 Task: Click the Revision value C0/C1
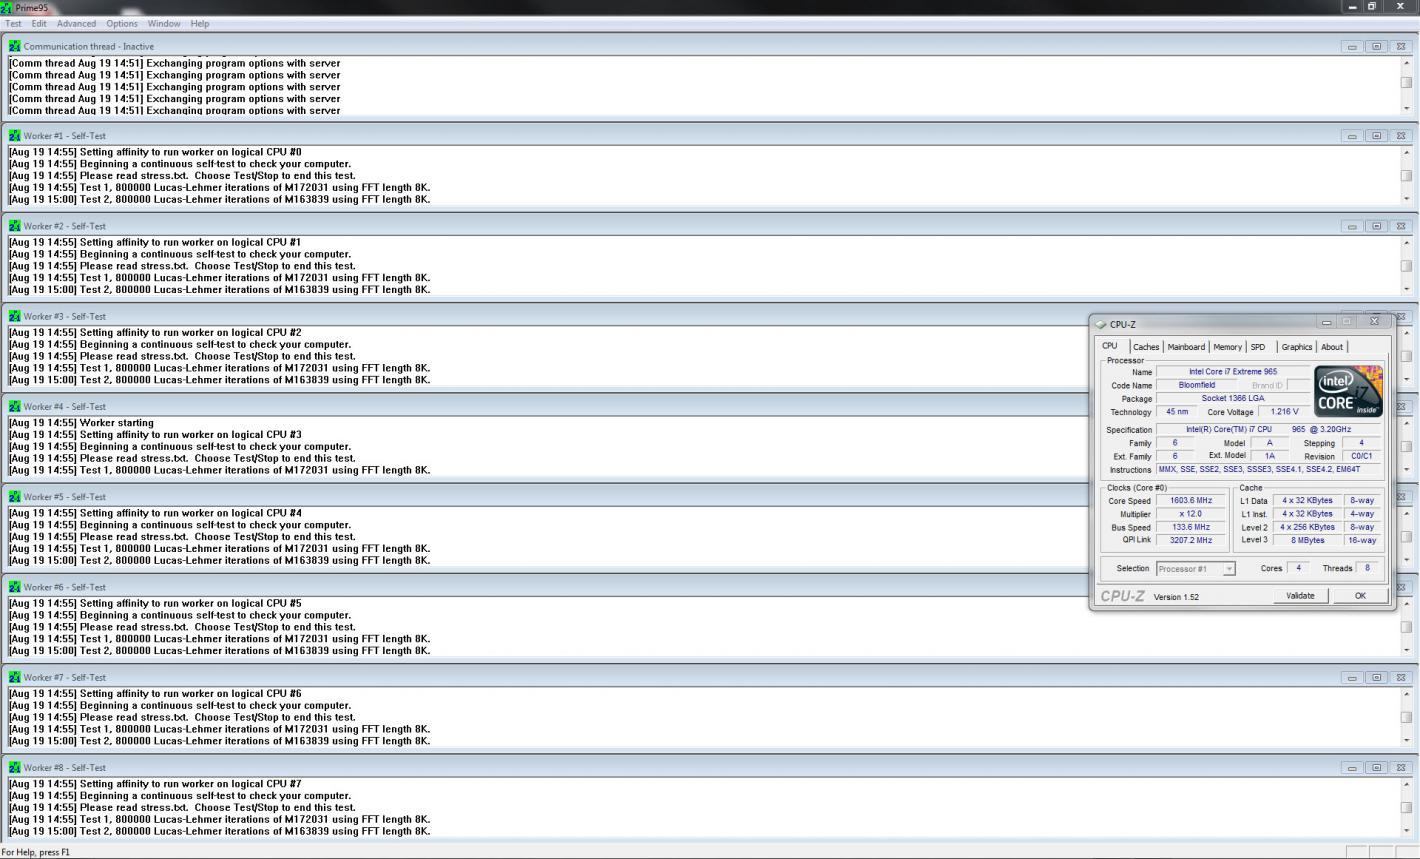(x=1362, y=456)
